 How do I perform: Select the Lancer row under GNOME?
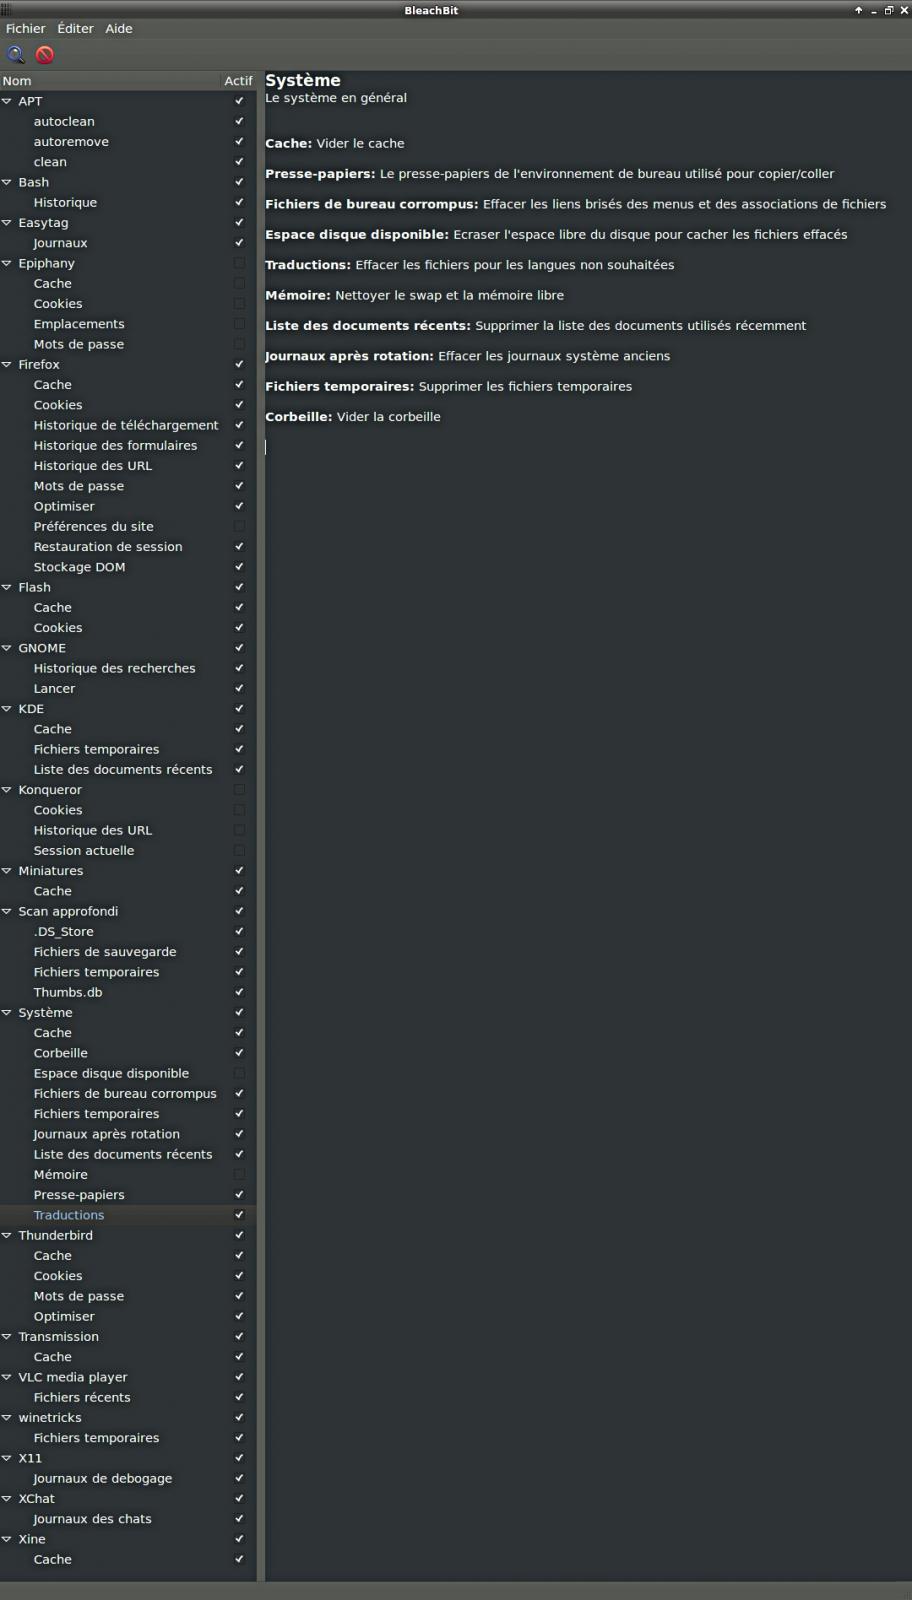pos(128,688)
